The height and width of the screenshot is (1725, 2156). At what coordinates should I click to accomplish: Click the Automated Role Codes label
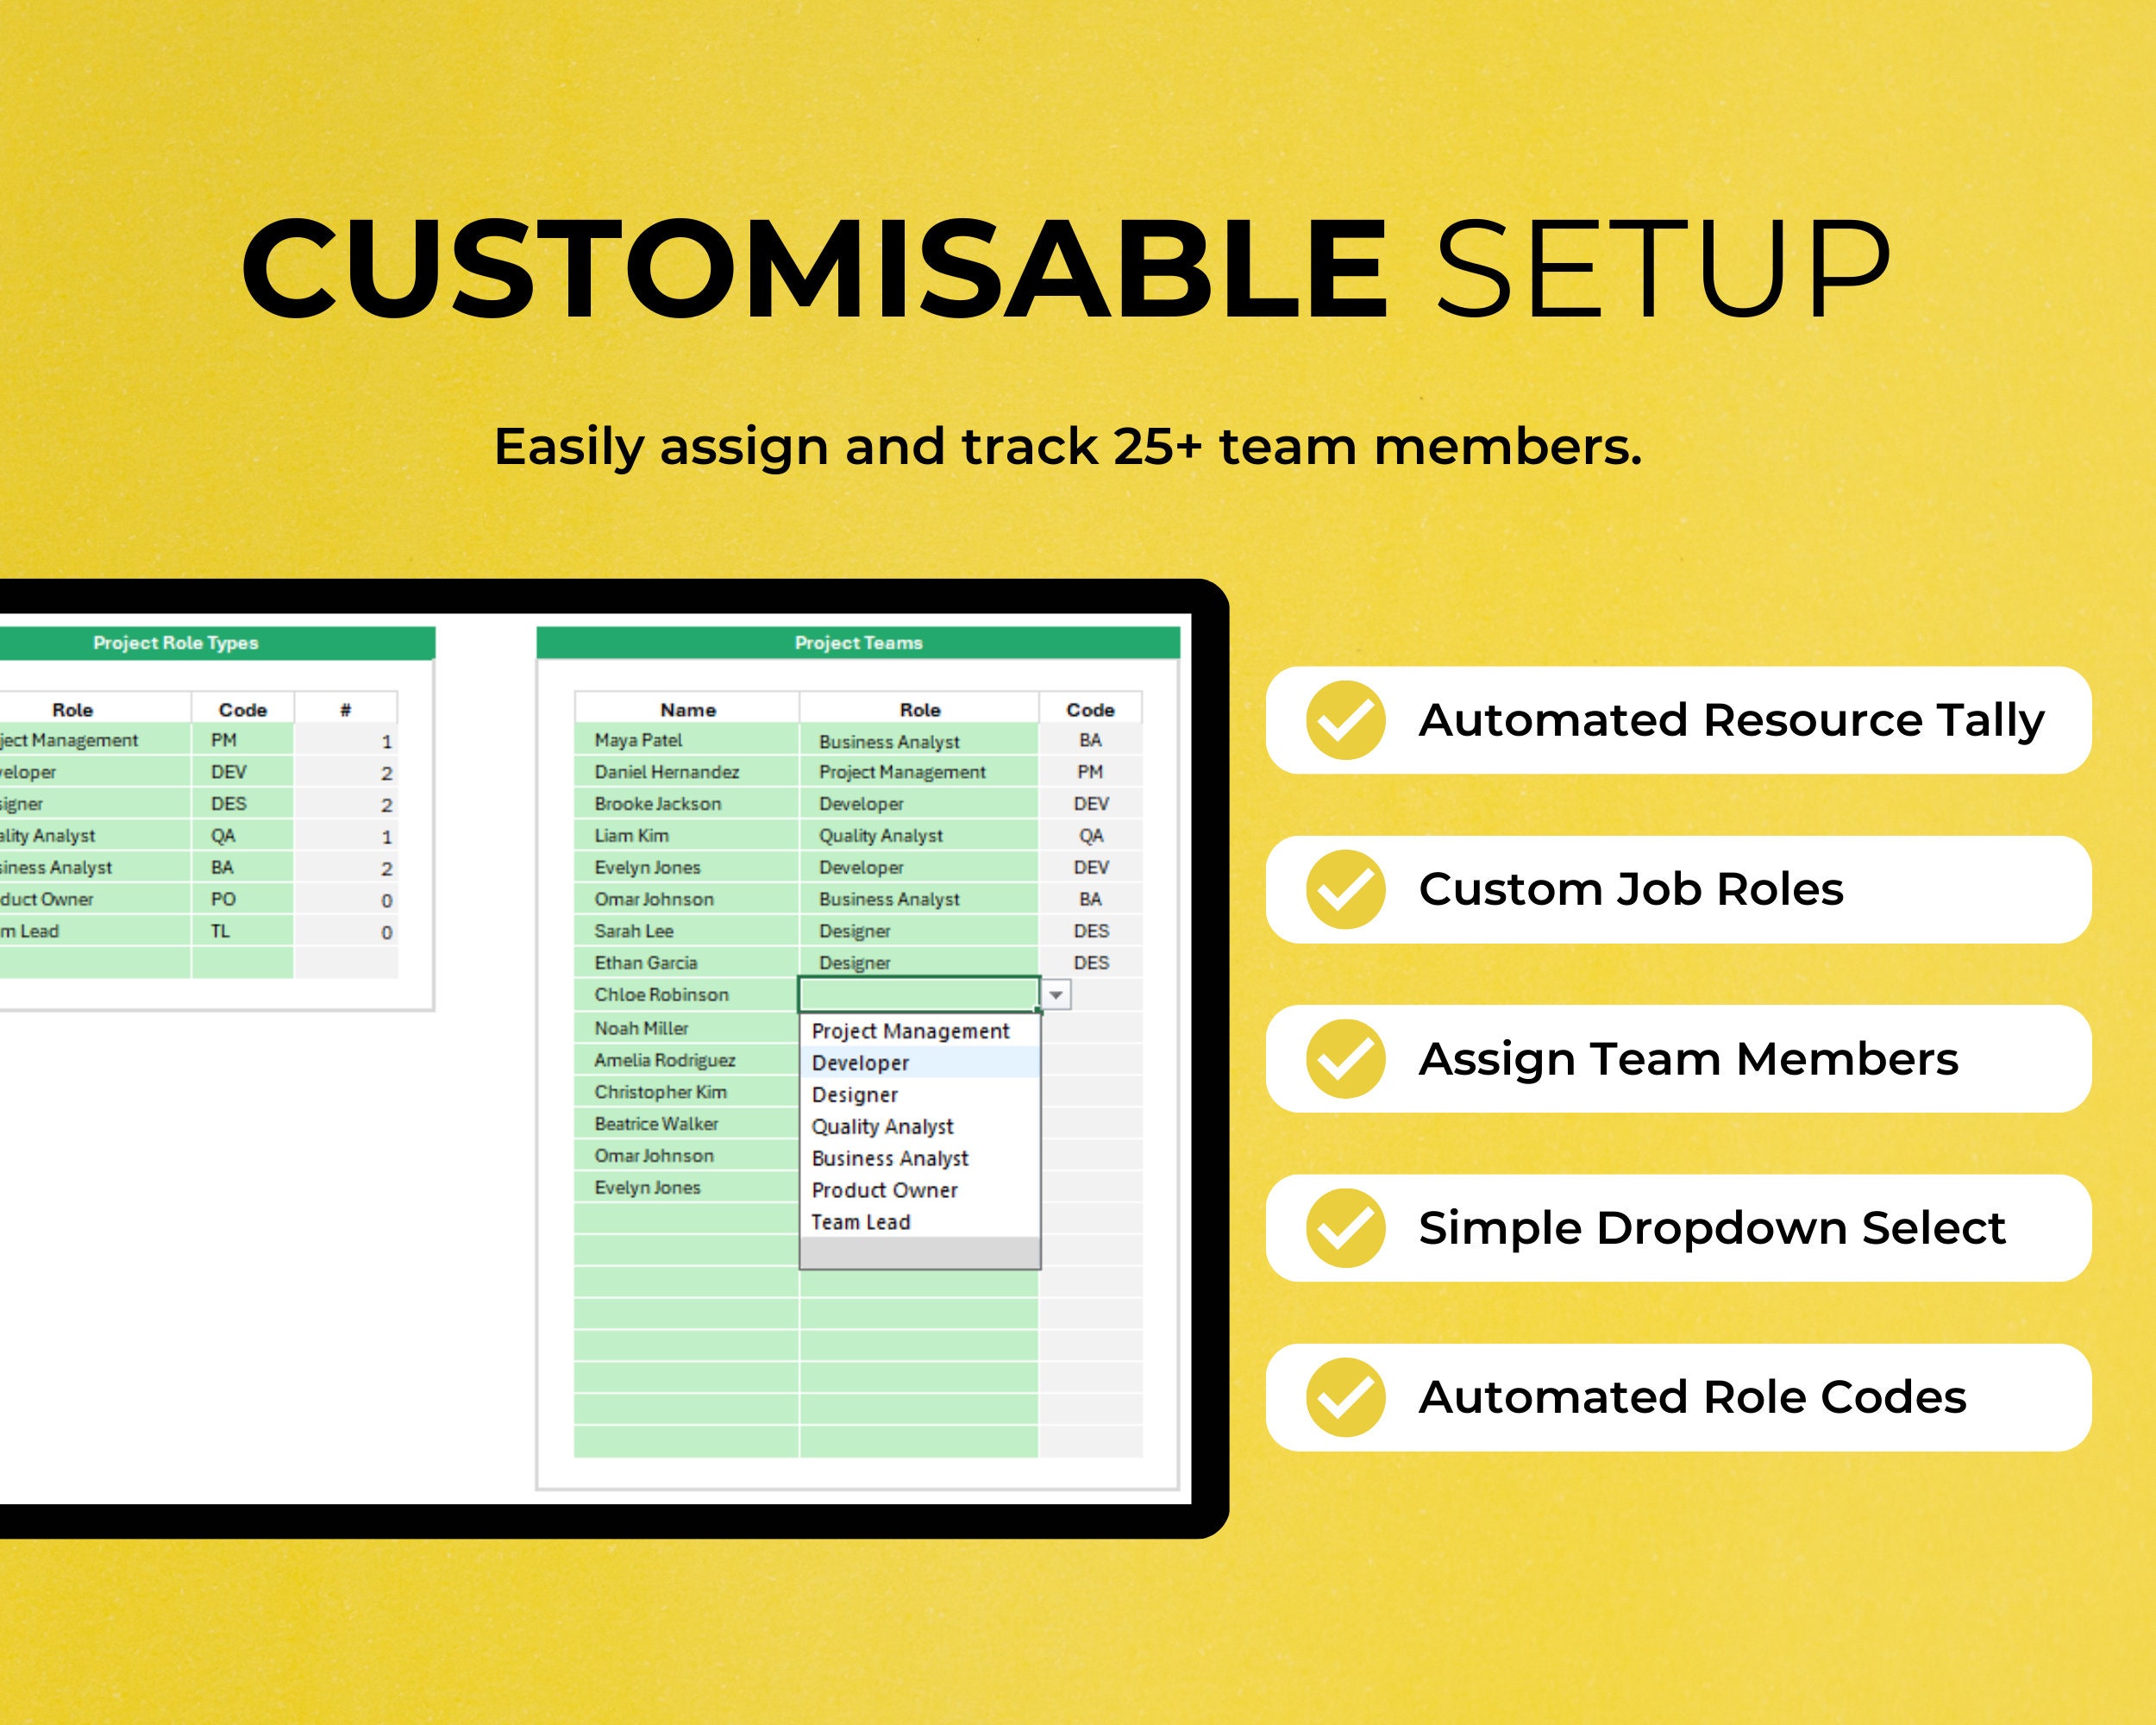point(1692,1397)
